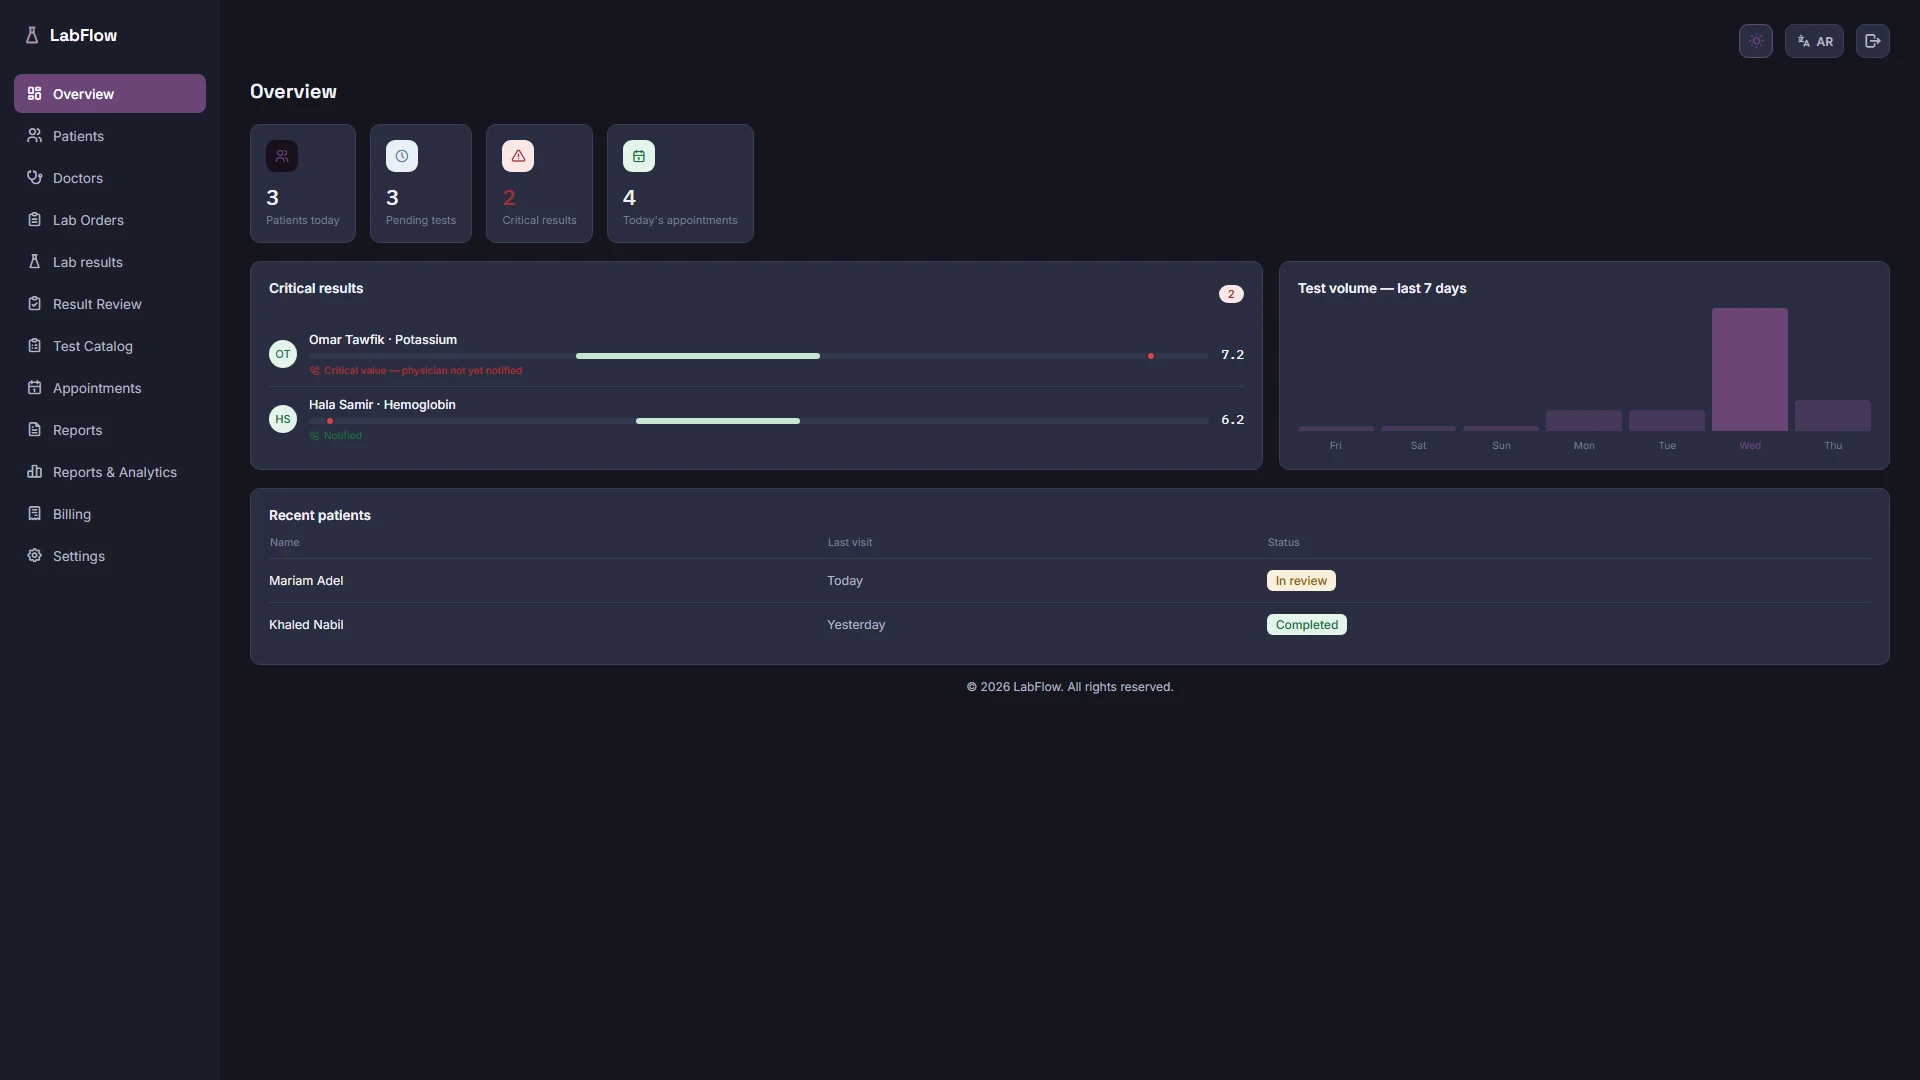Click the Test volume — last 7 days heading

(1382, 288)
